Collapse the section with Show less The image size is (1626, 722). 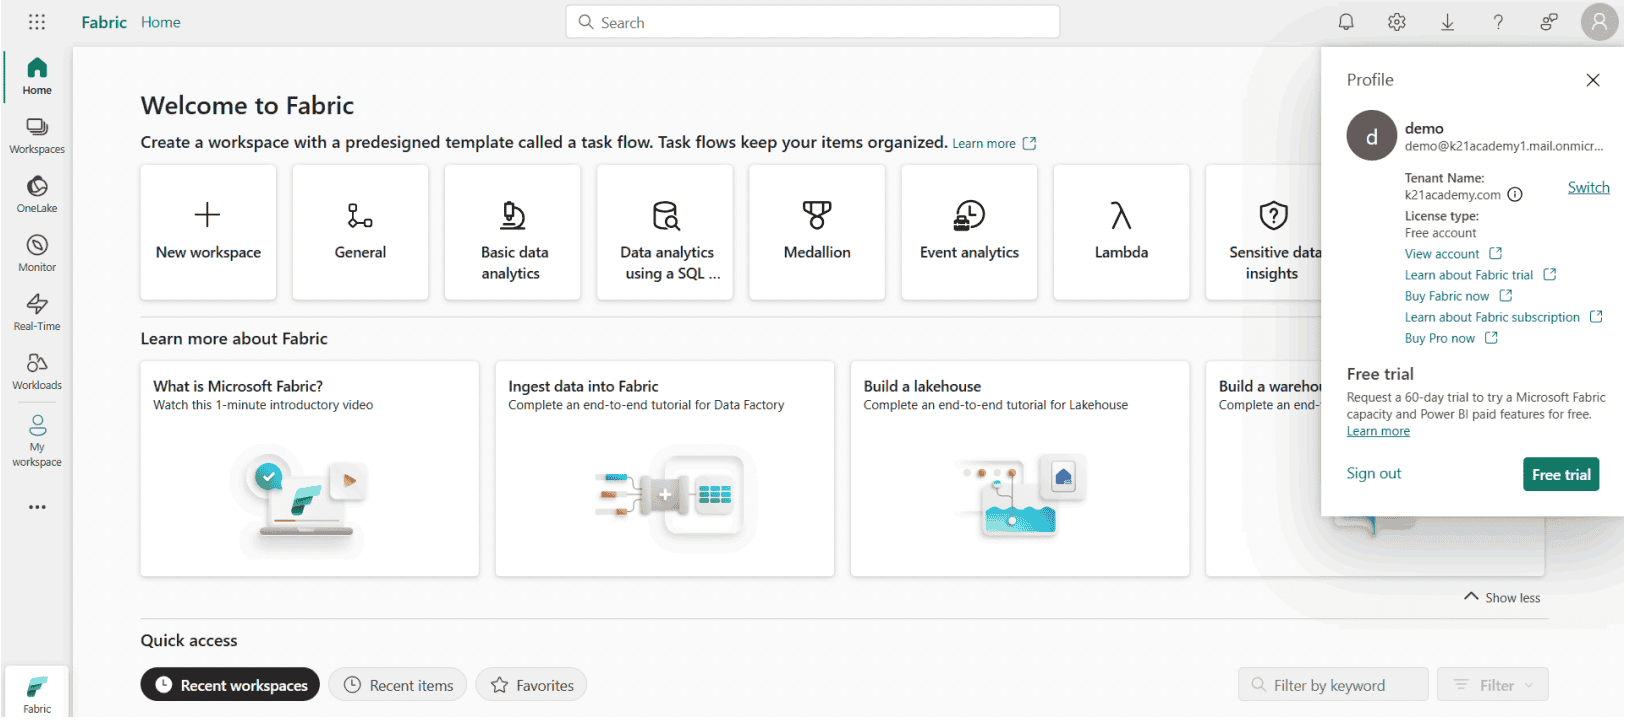tap(1502, 597)
